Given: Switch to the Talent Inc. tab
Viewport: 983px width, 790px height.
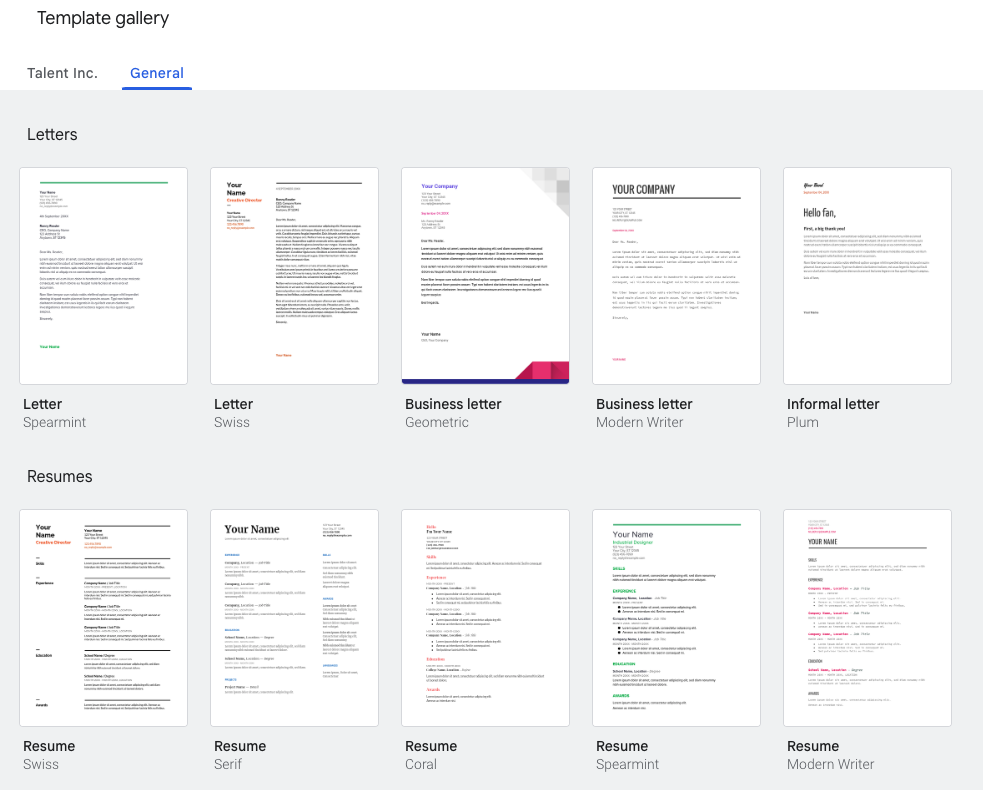Looking at the screenshot, I should pyautogui.click(x=62, y=73).
